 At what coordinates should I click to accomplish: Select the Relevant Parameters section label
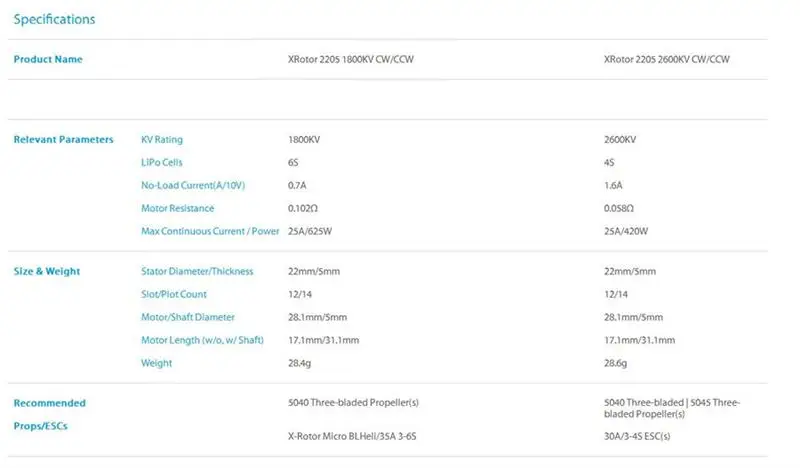[x=63, y=139]
